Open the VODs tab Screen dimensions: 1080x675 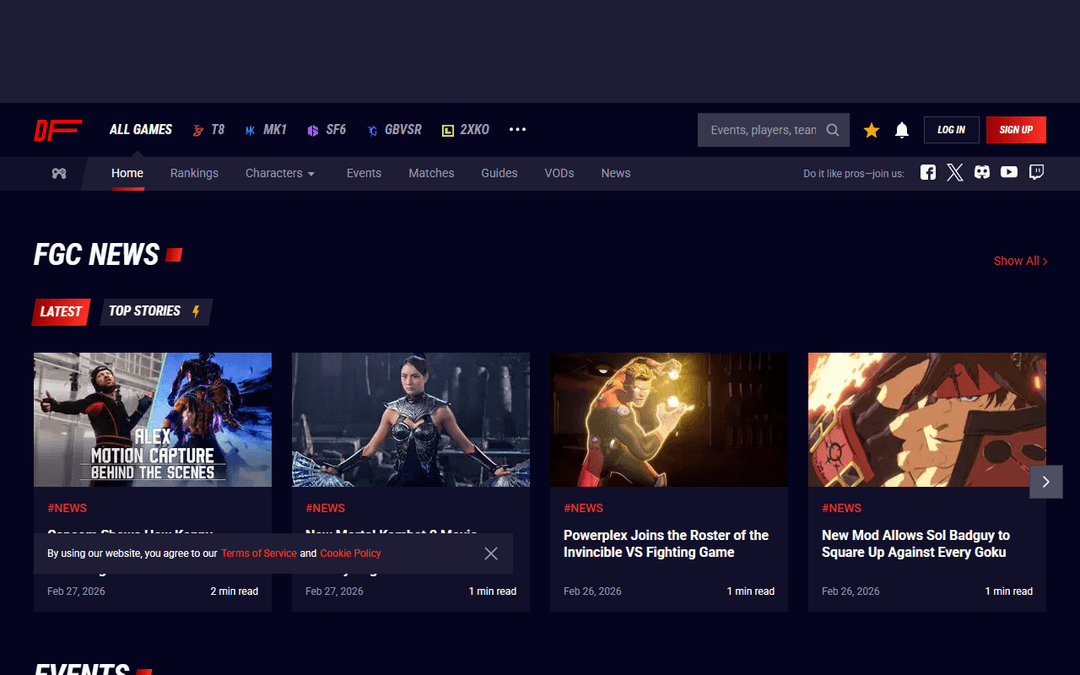(x=559, y=173)
